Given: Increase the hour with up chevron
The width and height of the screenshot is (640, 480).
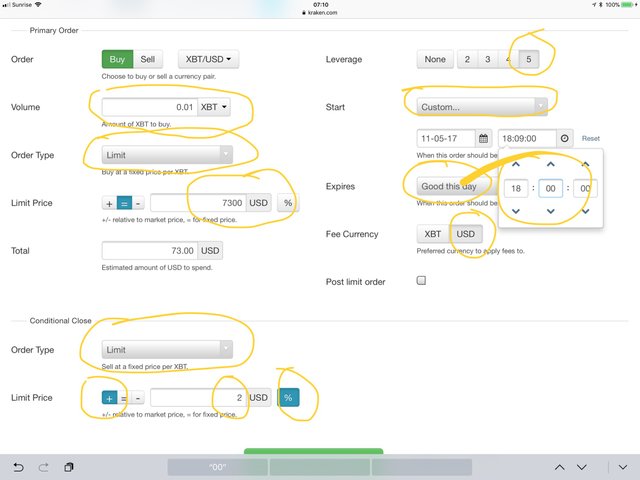Looking at the screenshot, I should click(516, 164).
